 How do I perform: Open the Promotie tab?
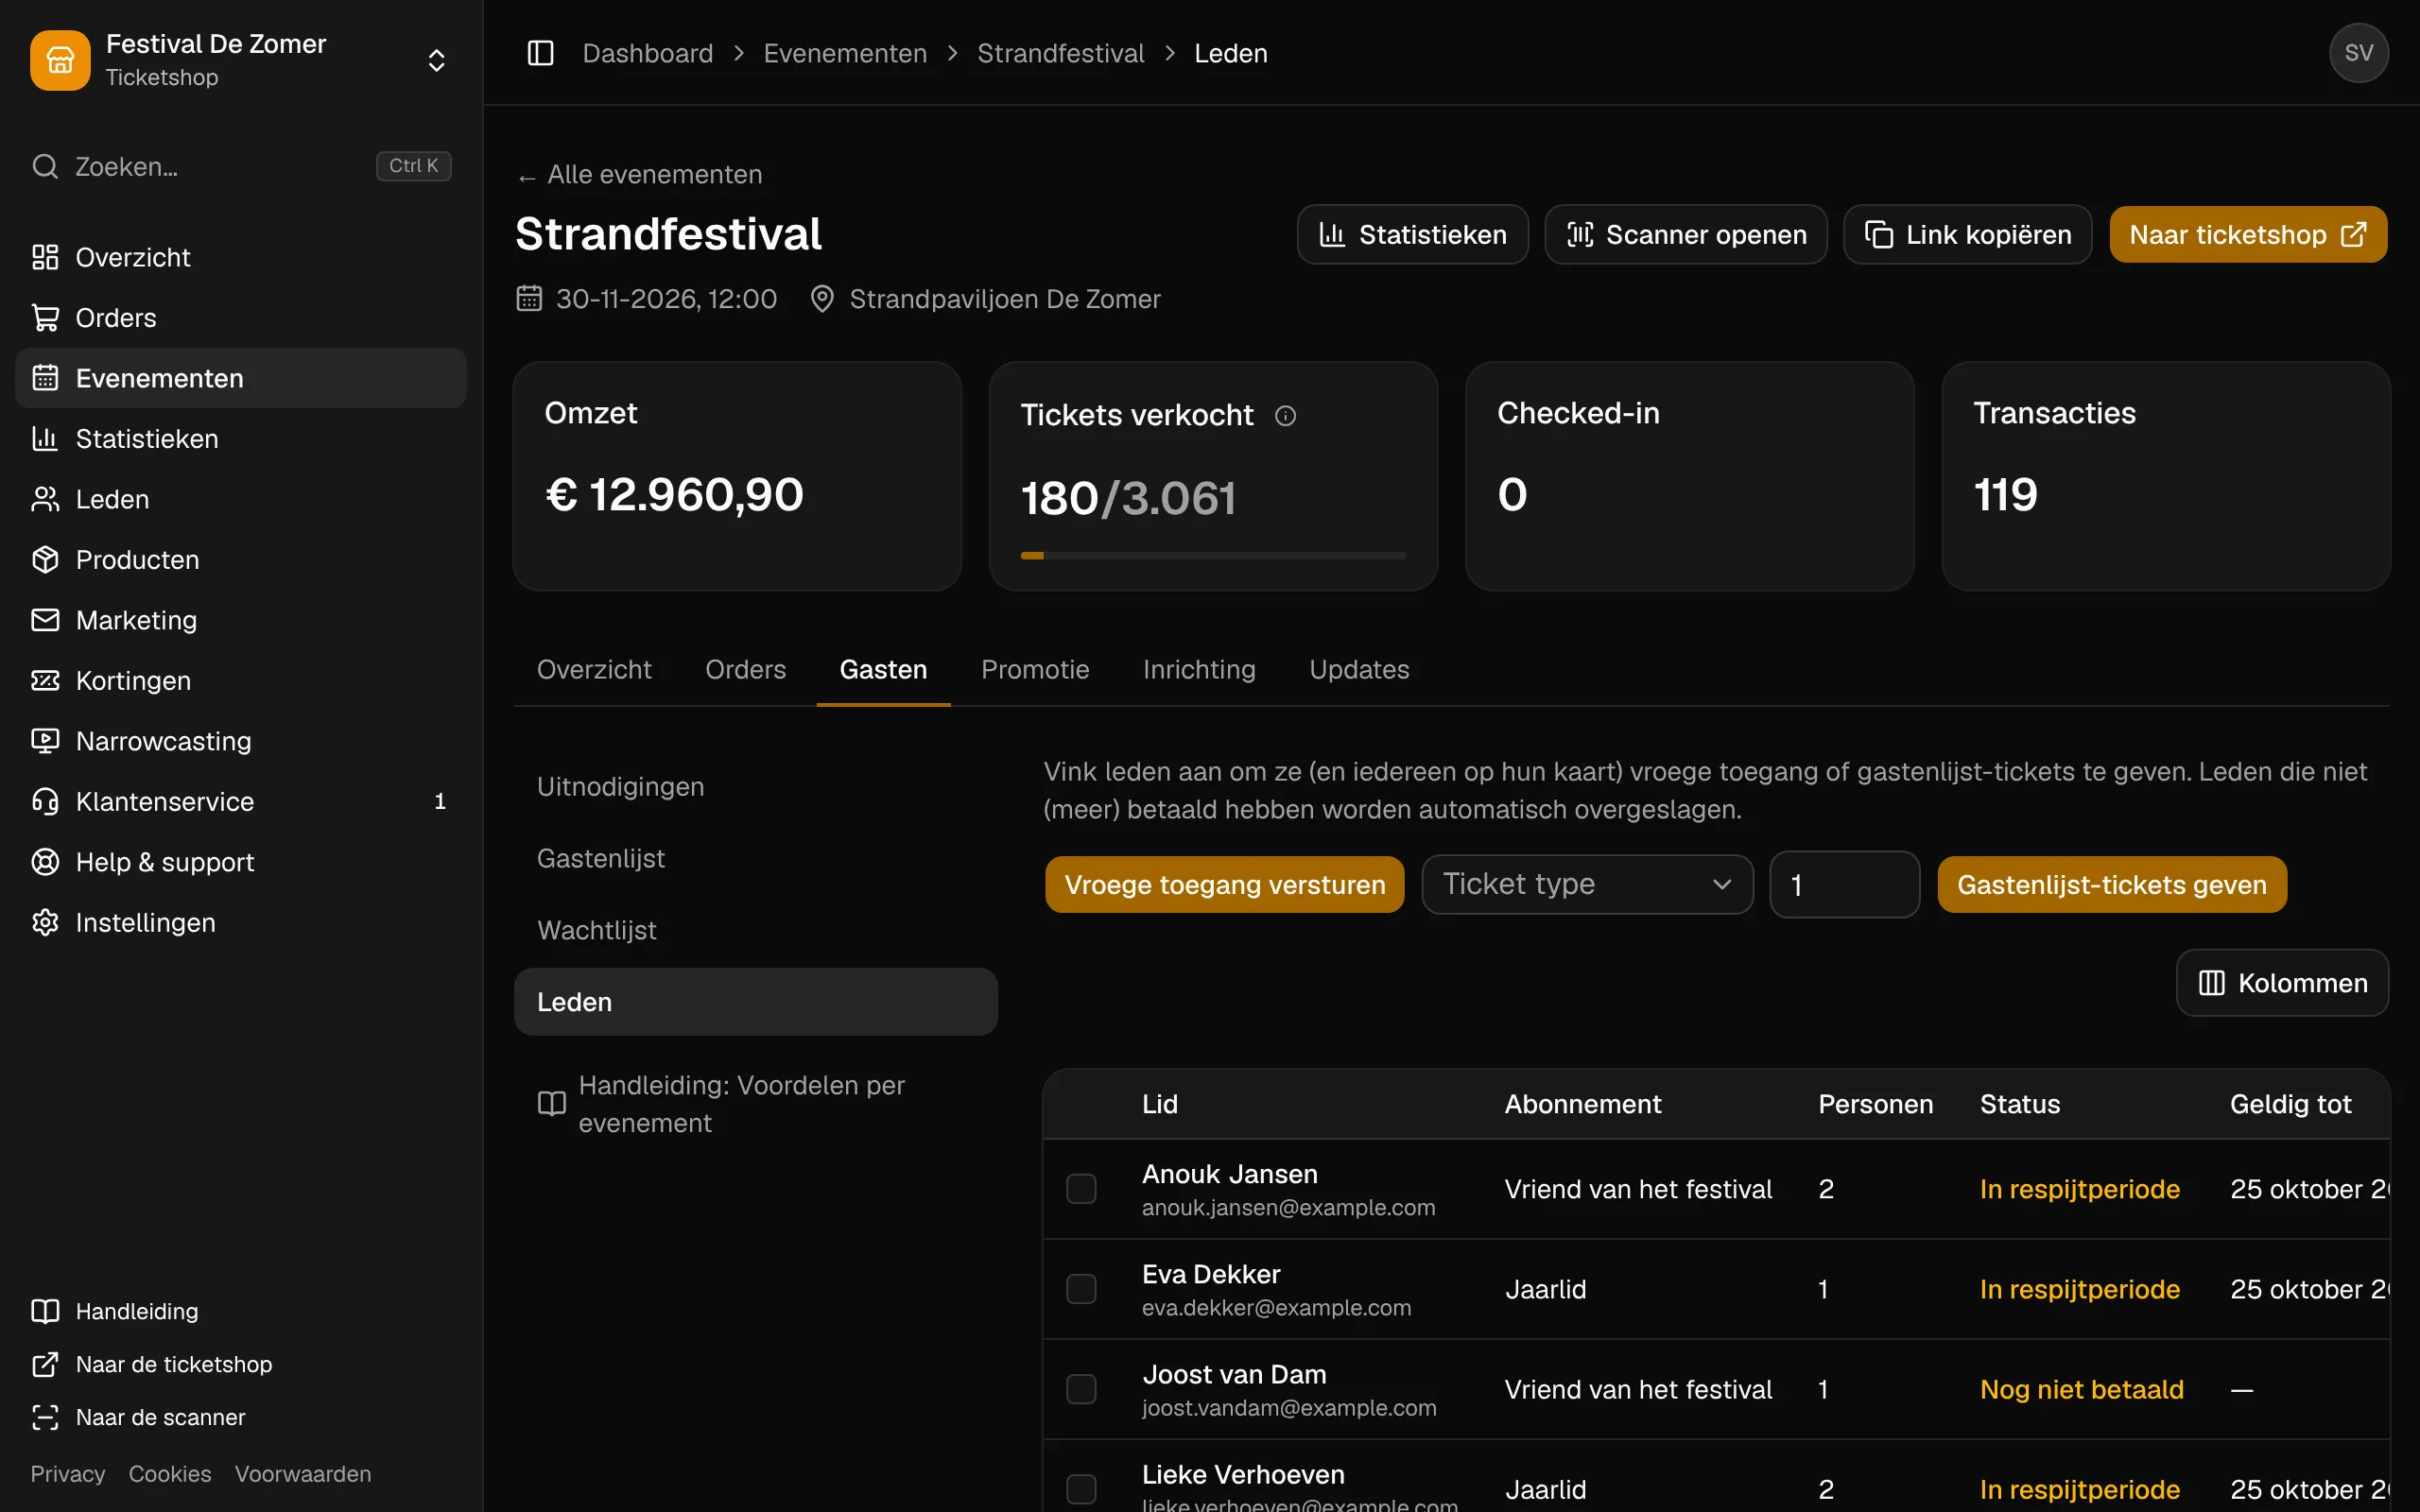pyautogui.click(x=1035, y=669)
